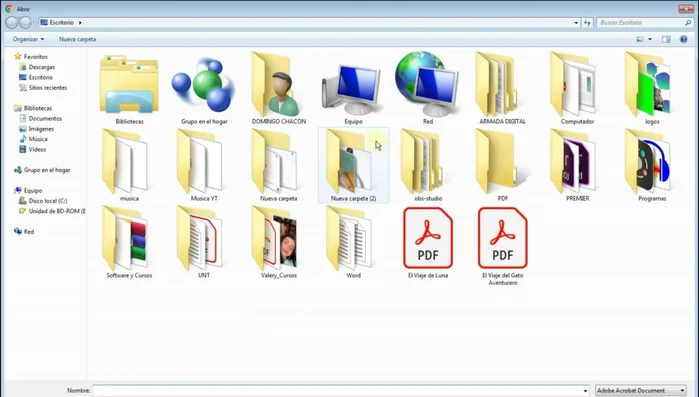Click the Escritorio breadcrumb in address bar
Screen dimensions: 699x397
point(62,22)
